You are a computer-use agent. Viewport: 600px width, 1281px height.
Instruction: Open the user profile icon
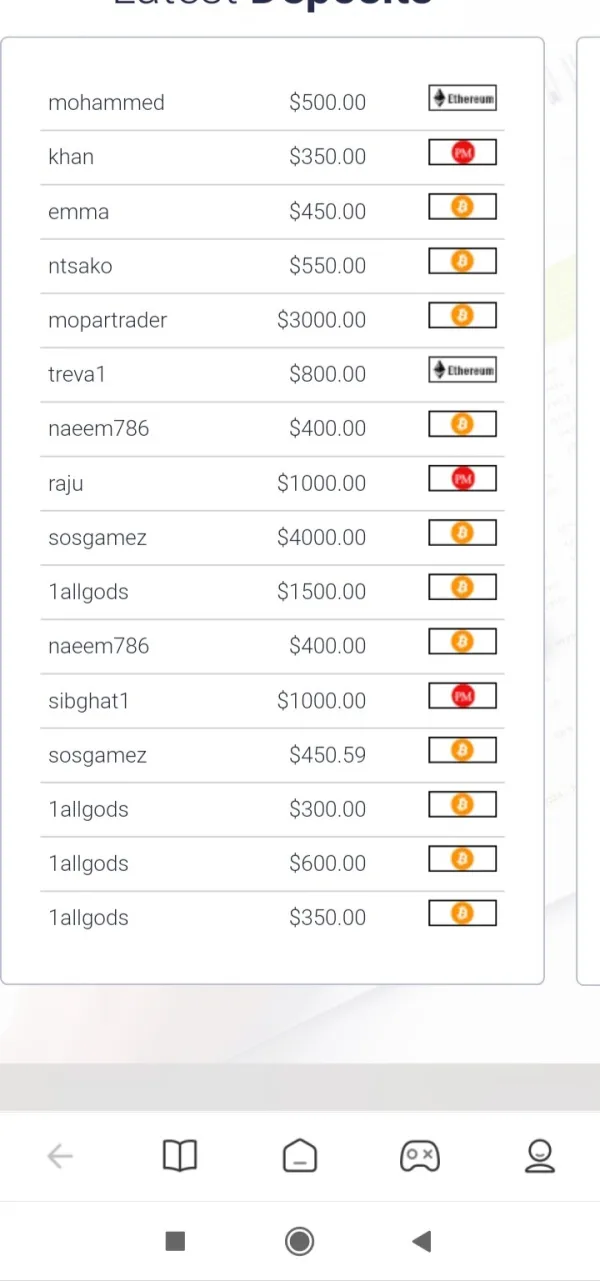click(540, 1156)
